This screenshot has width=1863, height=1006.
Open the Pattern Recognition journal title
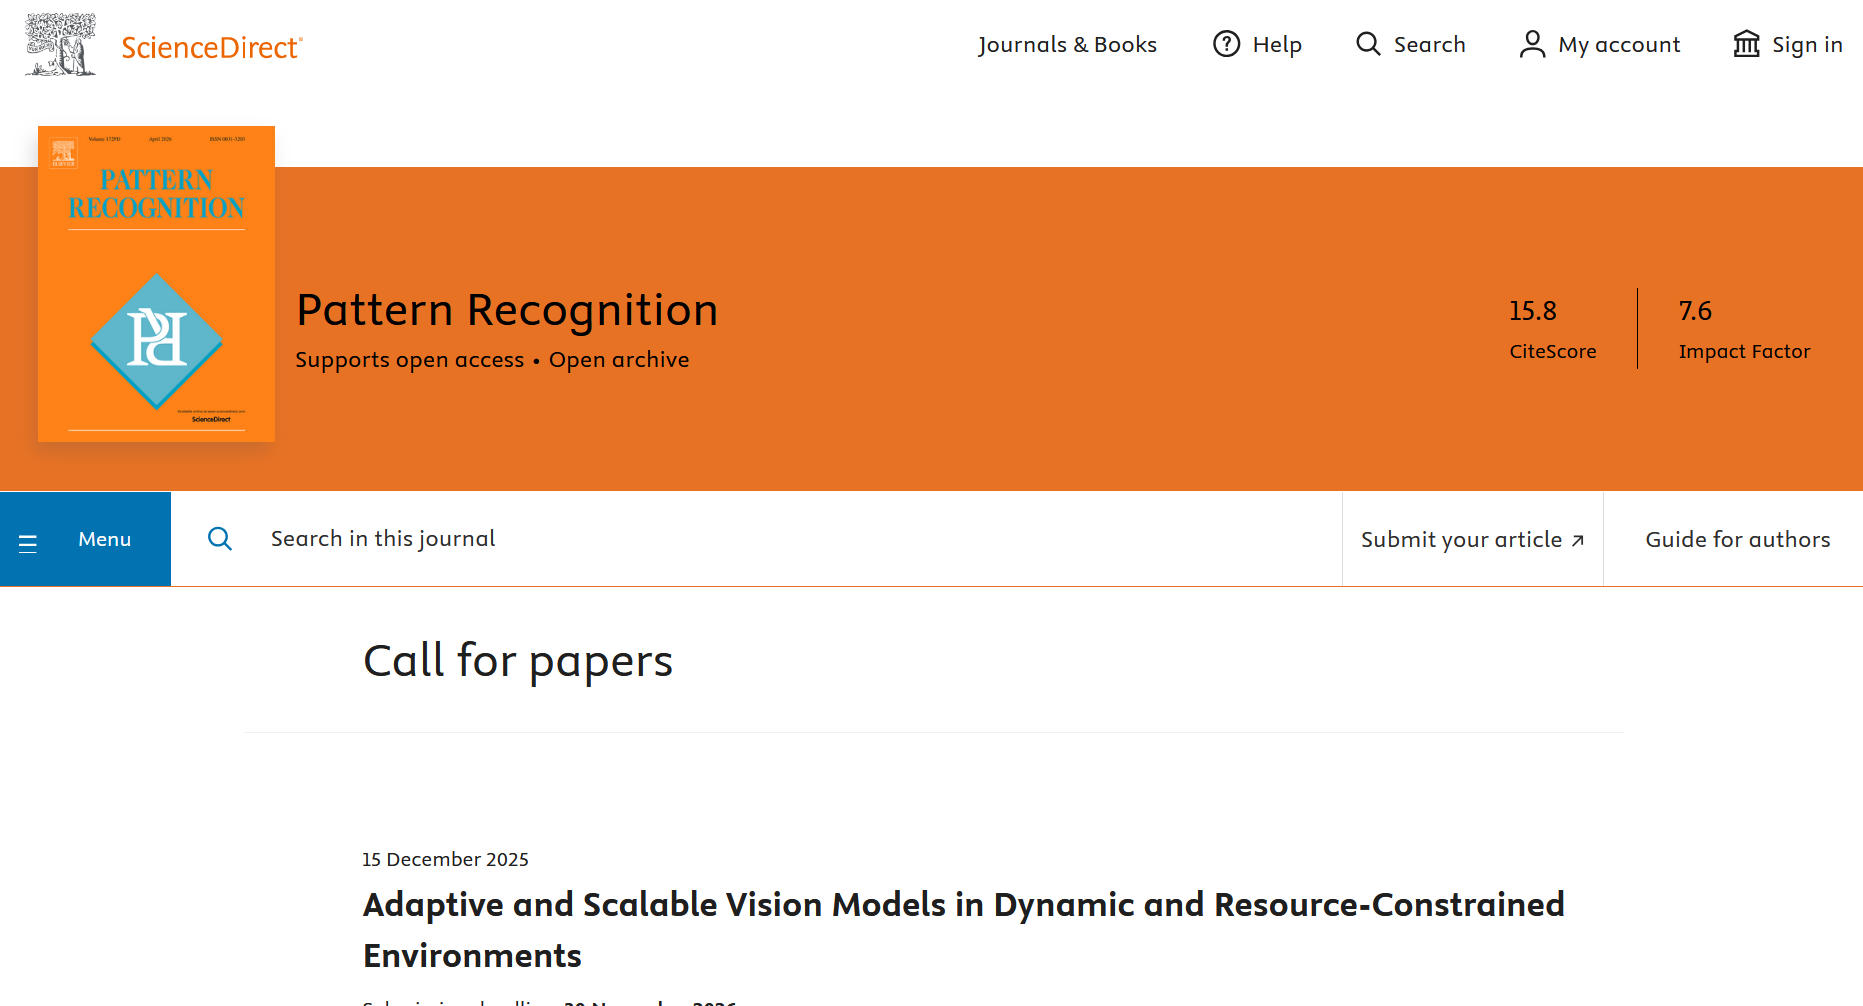coord(507,310)
